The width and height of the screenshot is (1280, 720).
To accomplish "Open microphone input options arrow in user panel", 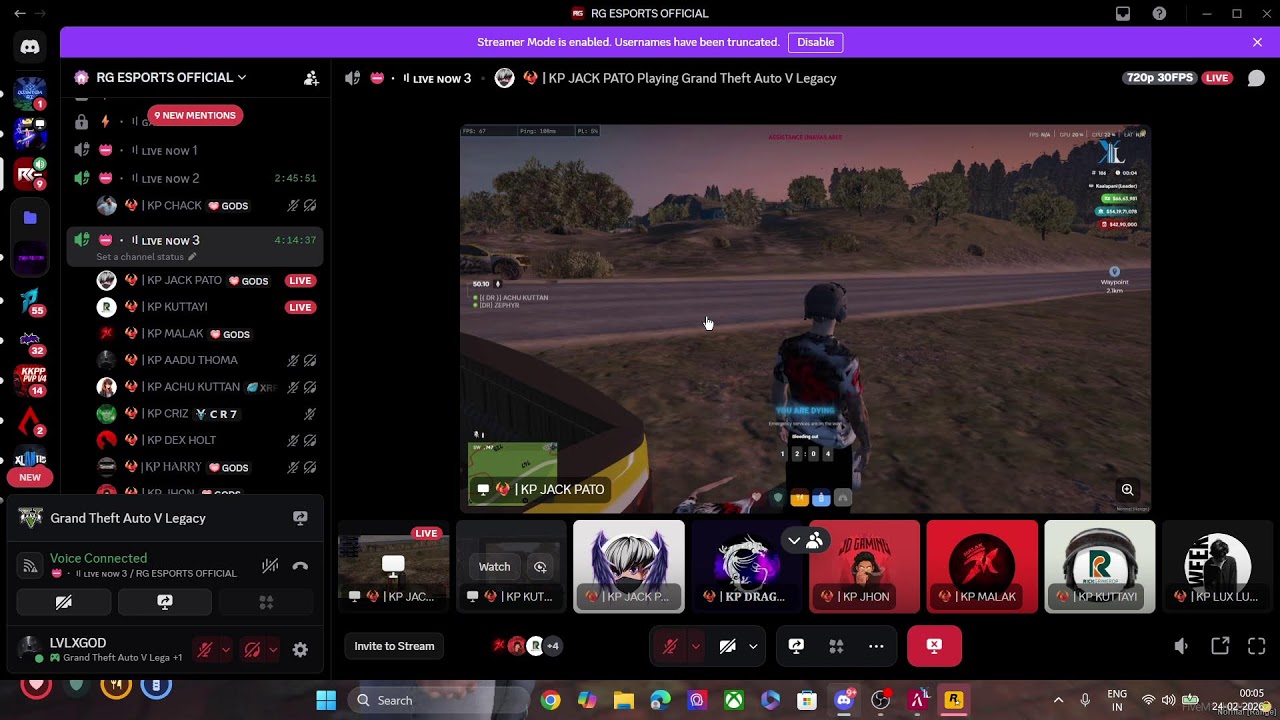I will point(225,650).
